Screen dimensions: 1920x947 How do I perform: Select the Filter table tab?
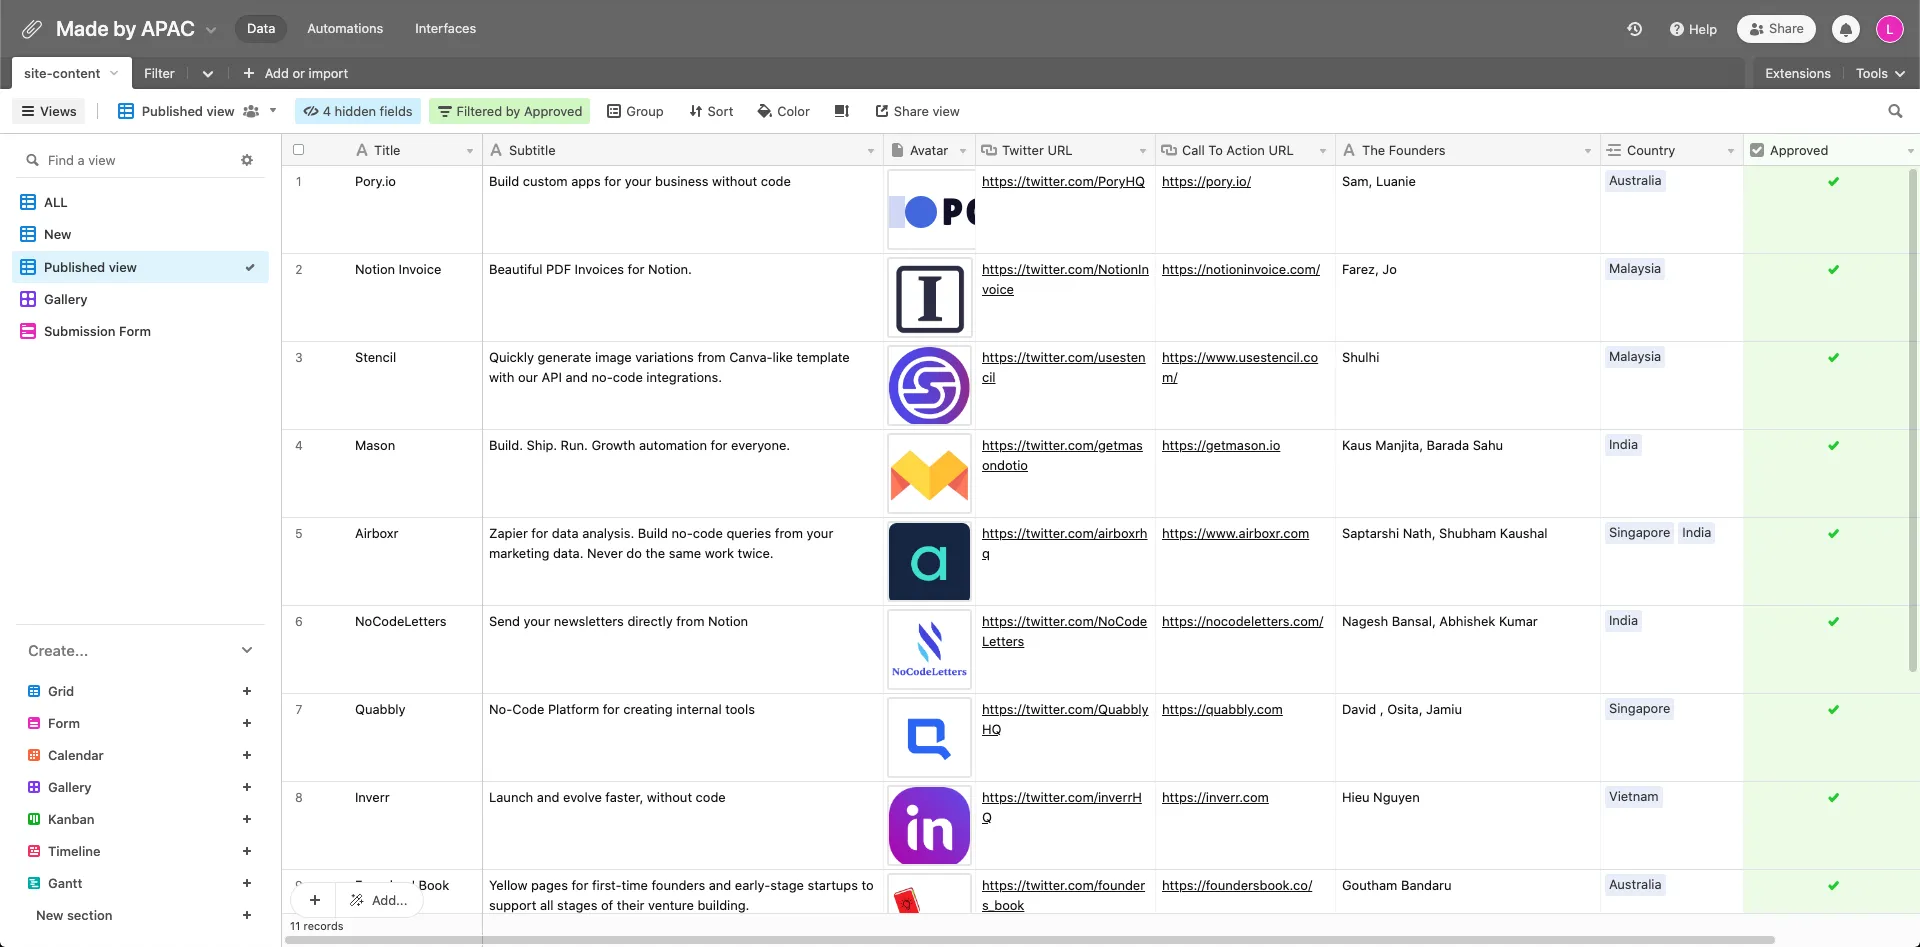pos(159,73)
